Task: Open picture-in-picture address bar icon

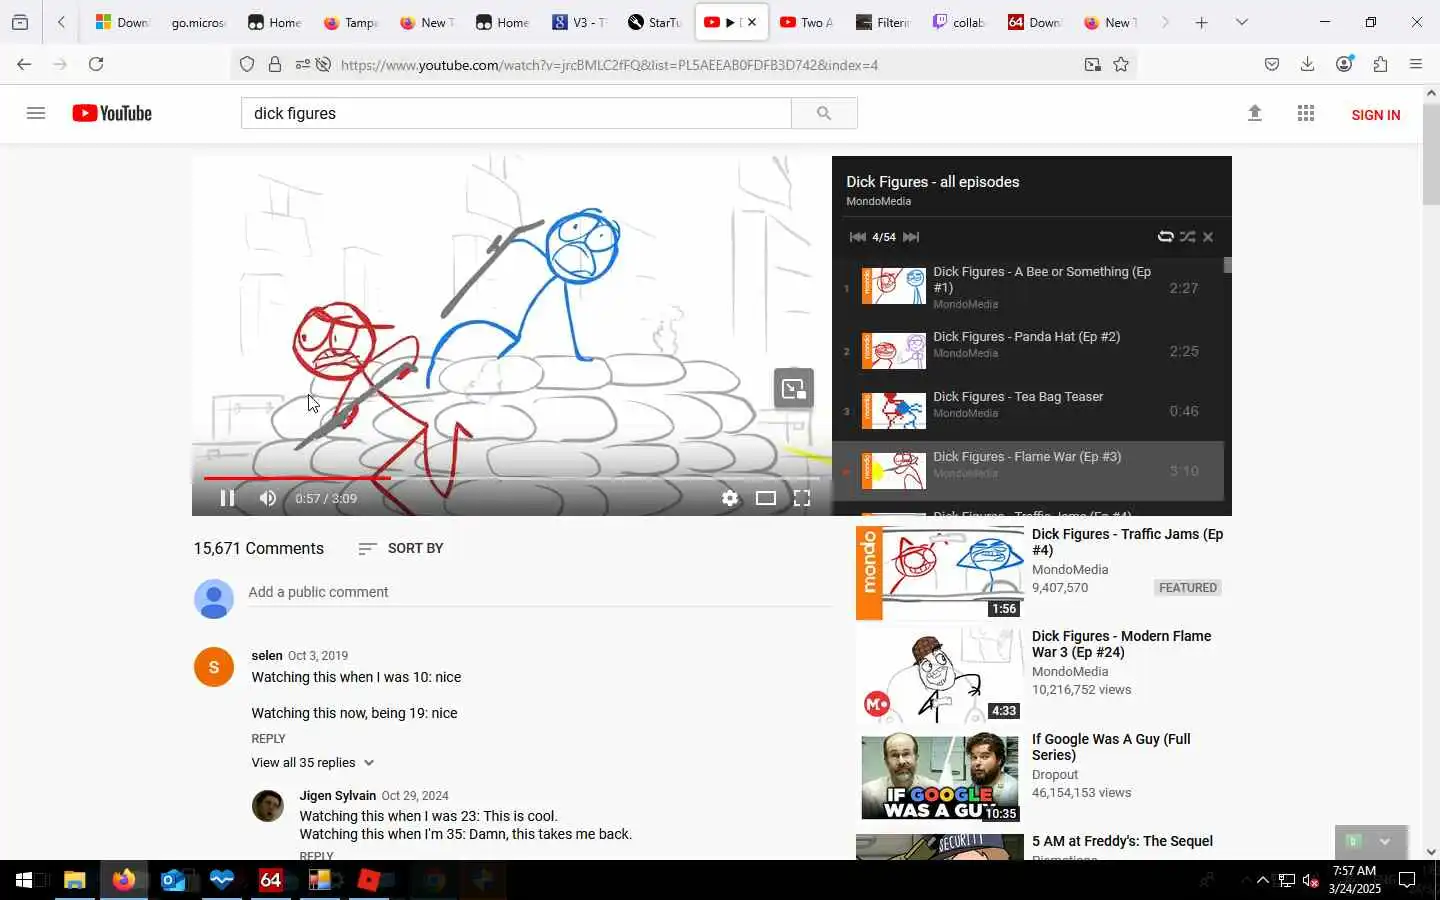Action: [x=1093, y=65]
